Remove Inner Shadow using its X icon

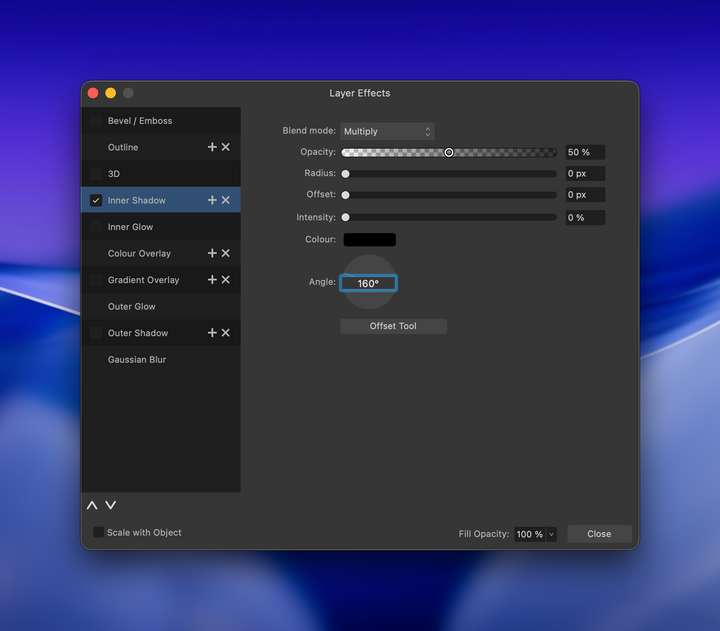(226, 200)
